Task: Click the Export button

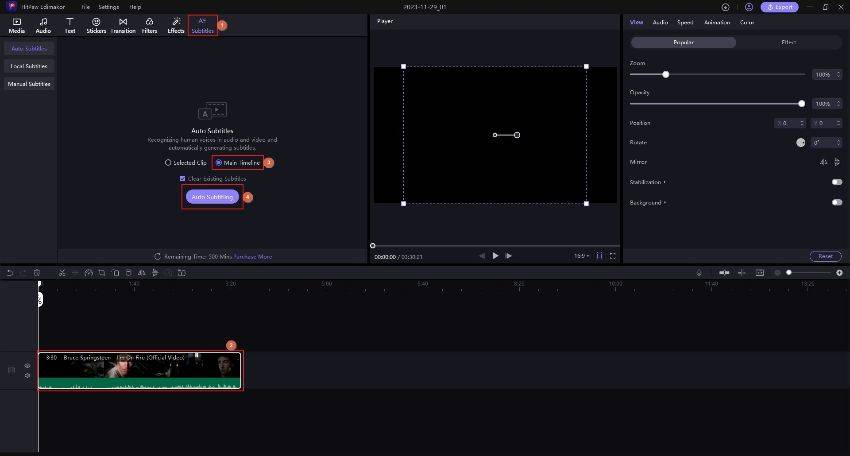Action: click(x=779, y=7)
